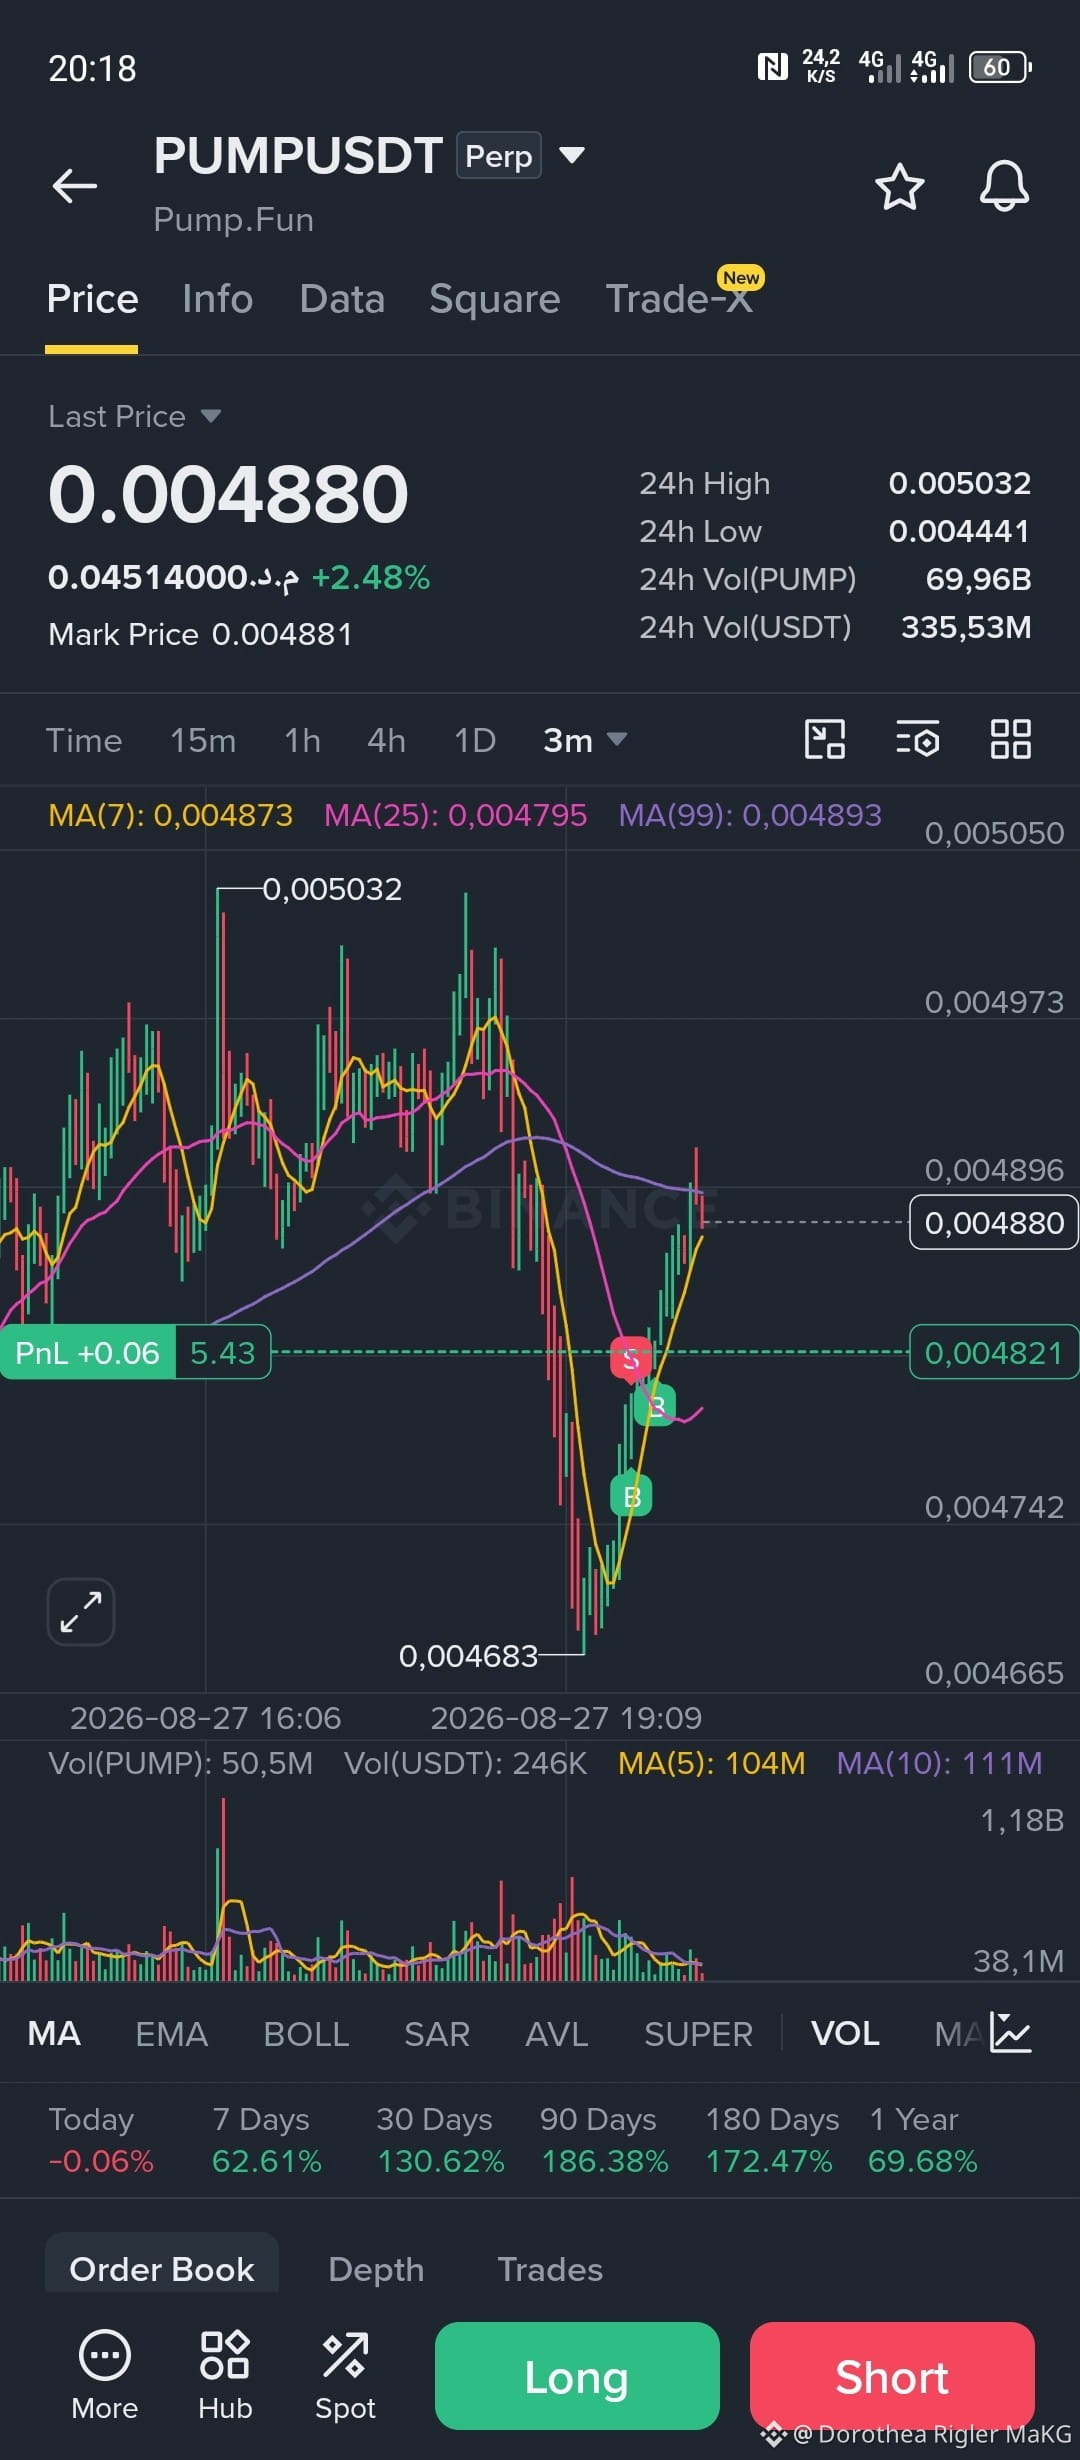Tap the 0,004821 entry price tag
This screenshot has height=2460, width=1080.
pyautogui.click(x=994, y=1353)
